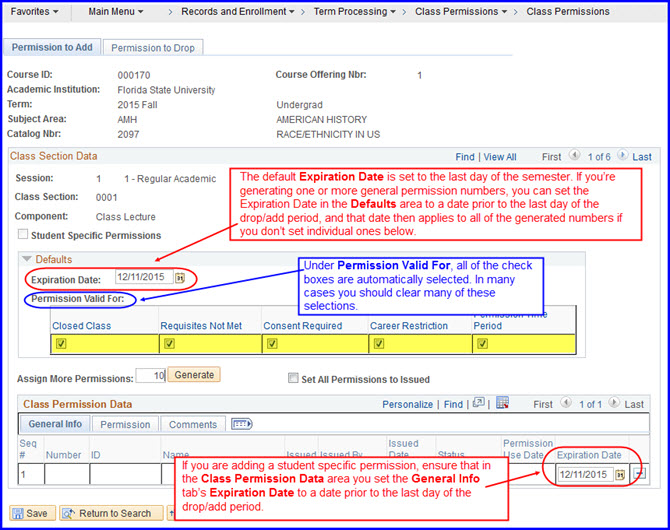Show next row in Class Section Data
Viewport: 670px width, 530px height.
click(623, 155)
